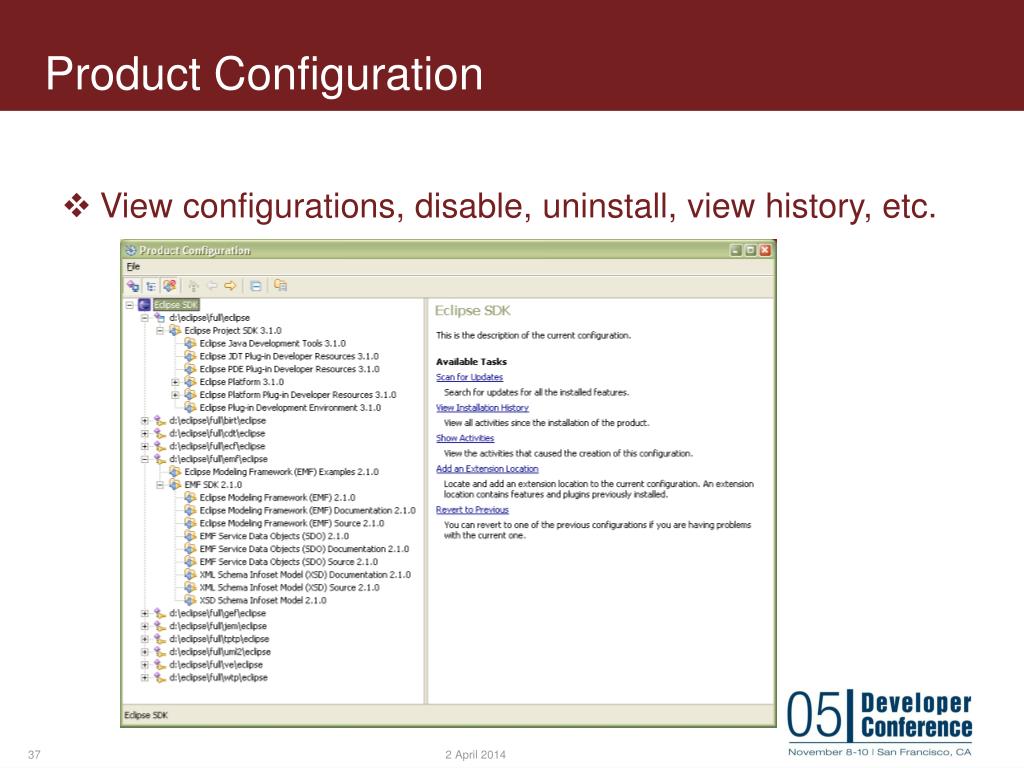The height and width of the screenshot is (768, 1024).
Task: Click the wtp extension site icon
Action: (159, 678)
